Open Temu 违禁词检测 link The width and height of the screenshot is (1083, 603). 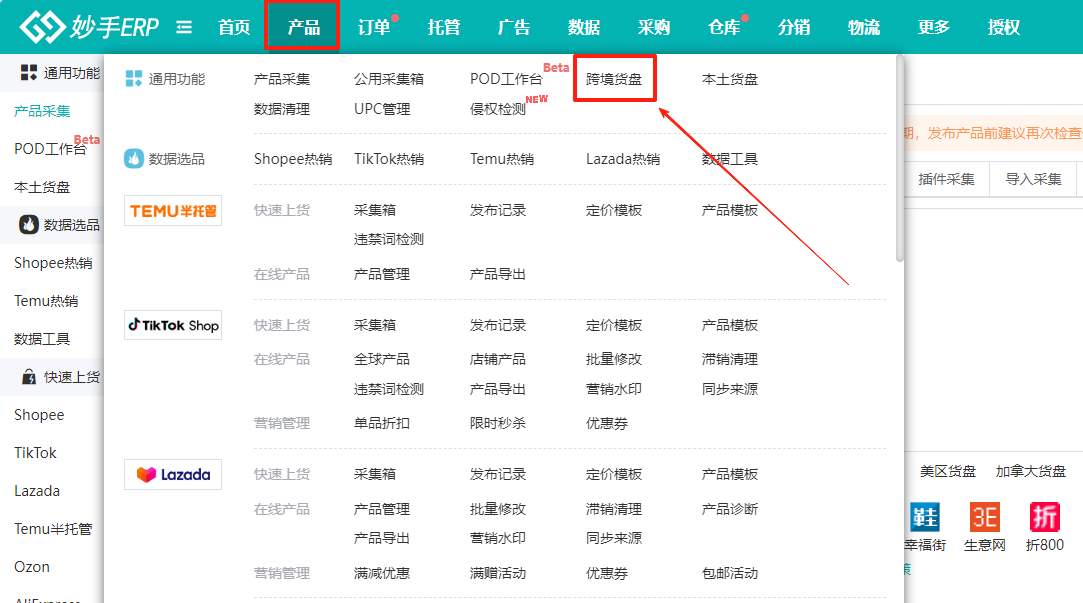click(389, 239)
